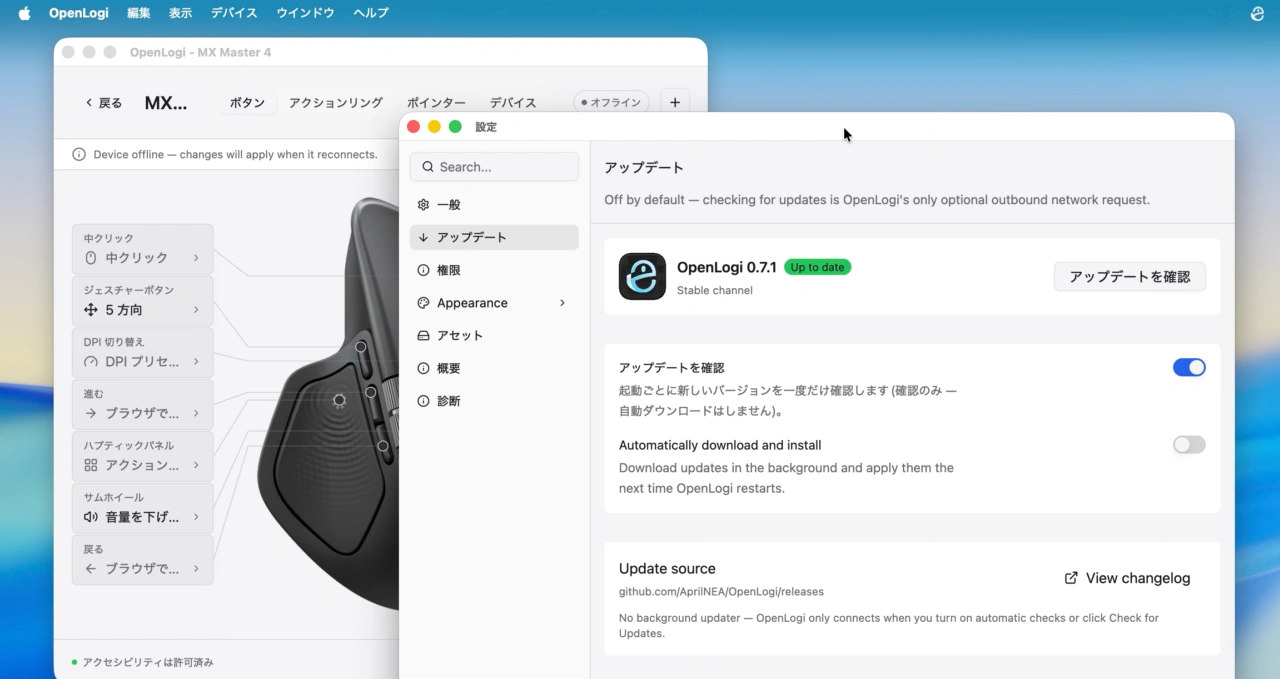Click the Up to date badge
This screenshot has width=1280, height=679.
click(817, 267)
